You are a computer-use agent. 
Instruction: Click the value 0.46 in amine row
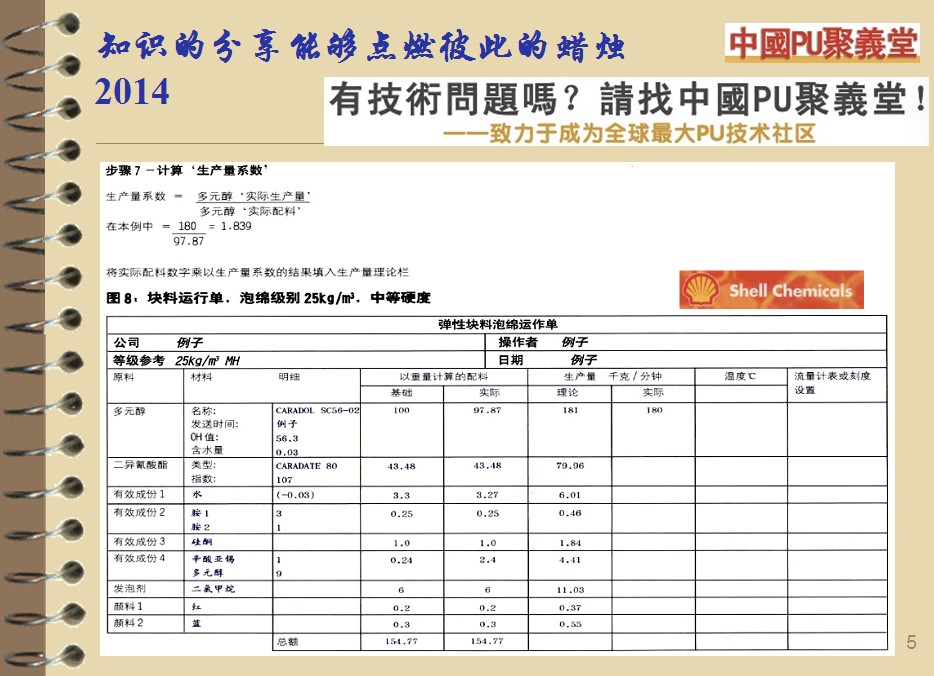[x=570, y=513]
